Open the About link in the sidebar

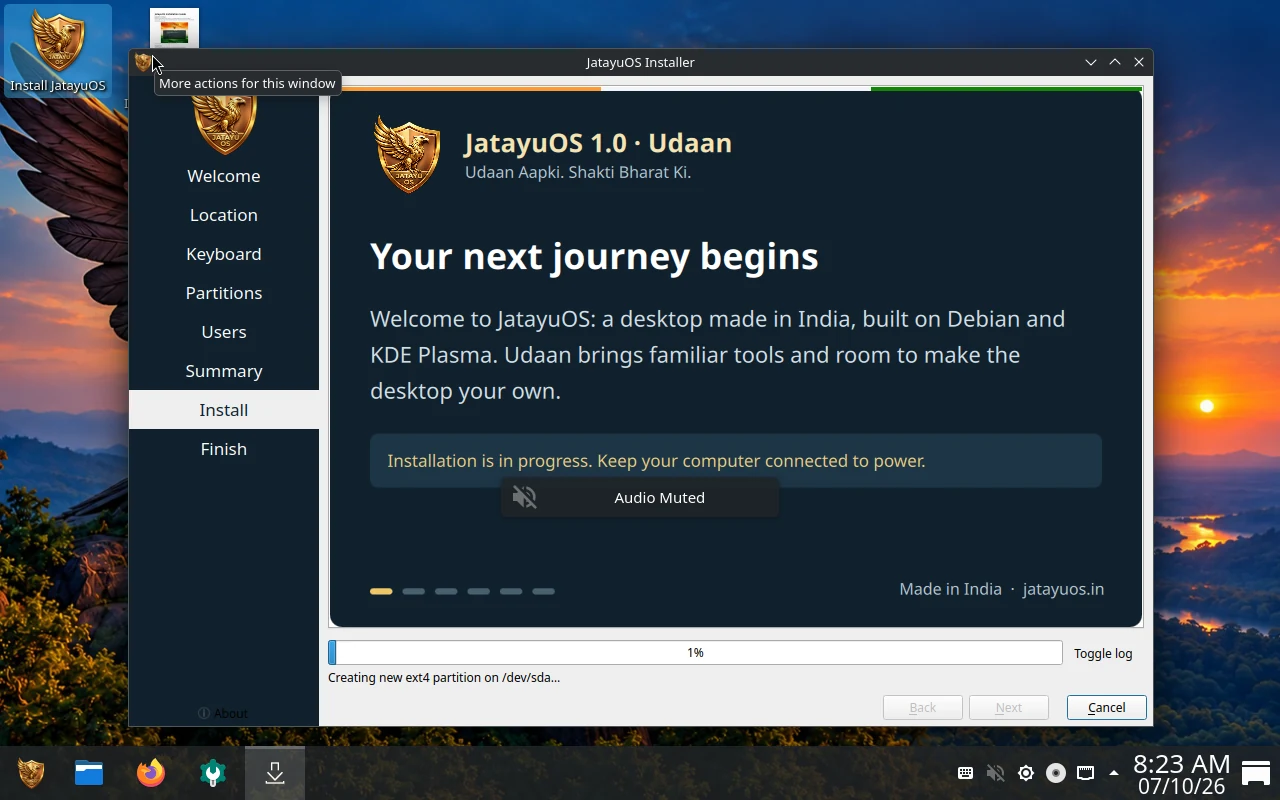pos(223,713)
